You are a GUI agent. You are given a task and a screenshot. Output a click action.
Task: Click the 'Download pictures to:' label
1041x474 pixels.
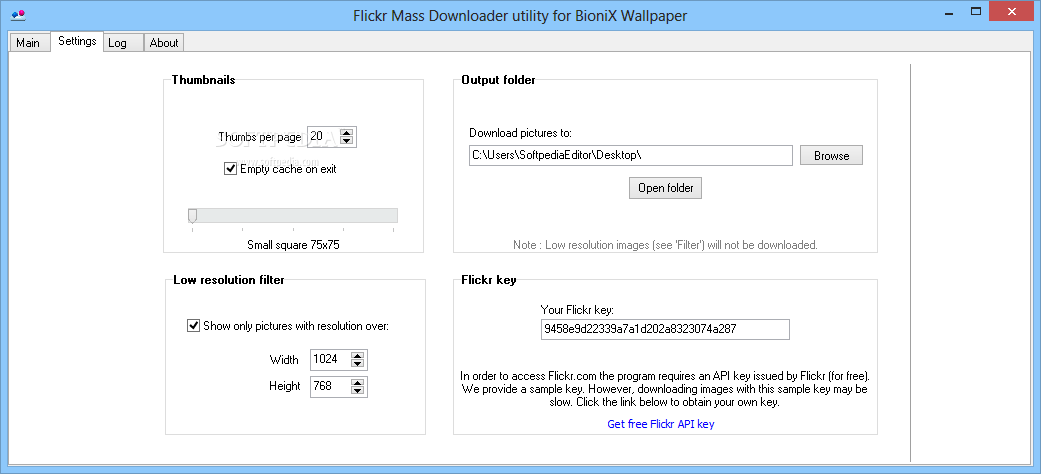click(x=520, y=133)
